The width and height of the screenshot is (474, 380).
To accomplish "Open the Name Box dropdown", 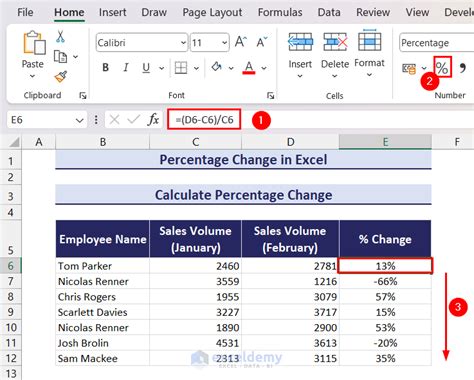I will tap(79, 120).
